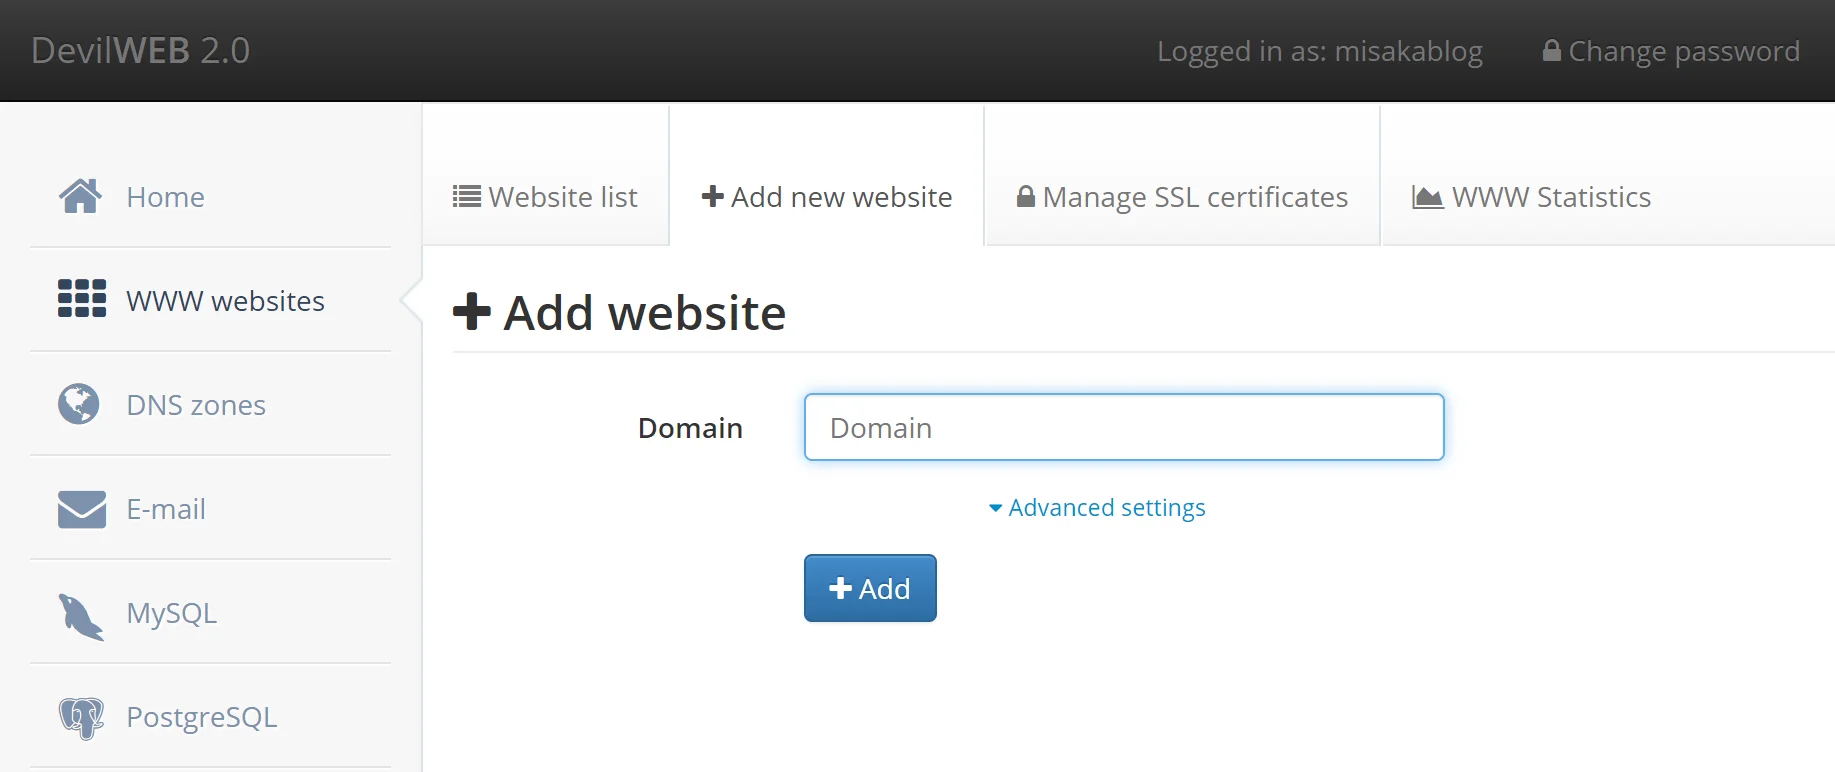Click the Home house icon
1835x772 pixels.
pos(80,196)
